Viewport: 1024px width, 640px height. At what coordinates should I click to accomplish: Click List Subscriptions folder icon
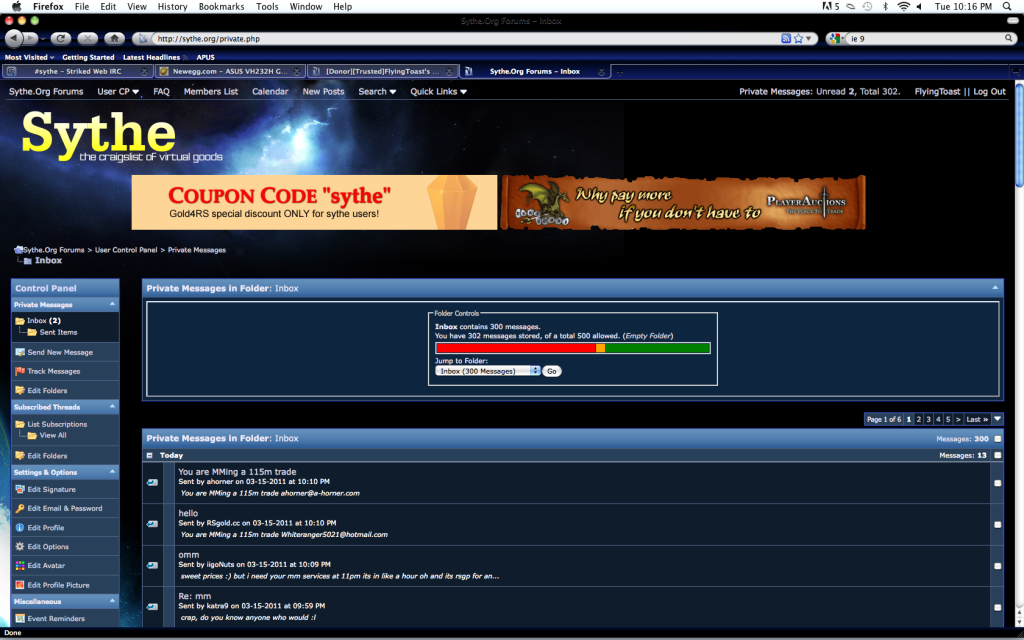(x=20, y=424)
